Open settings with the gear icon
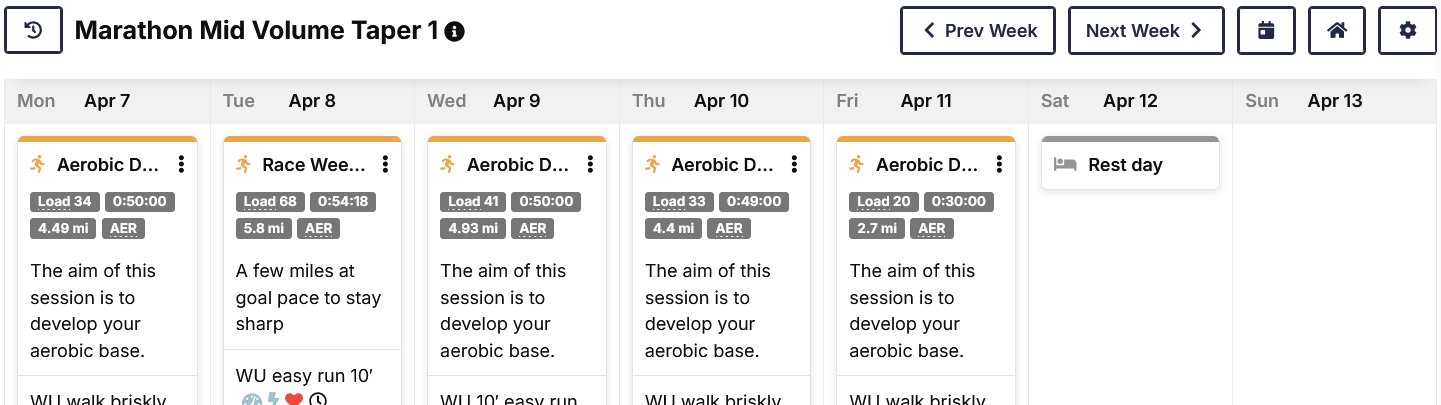The height and width of the screenshot is (405, 1441). pyautogui.click(x=1407, y=31)
